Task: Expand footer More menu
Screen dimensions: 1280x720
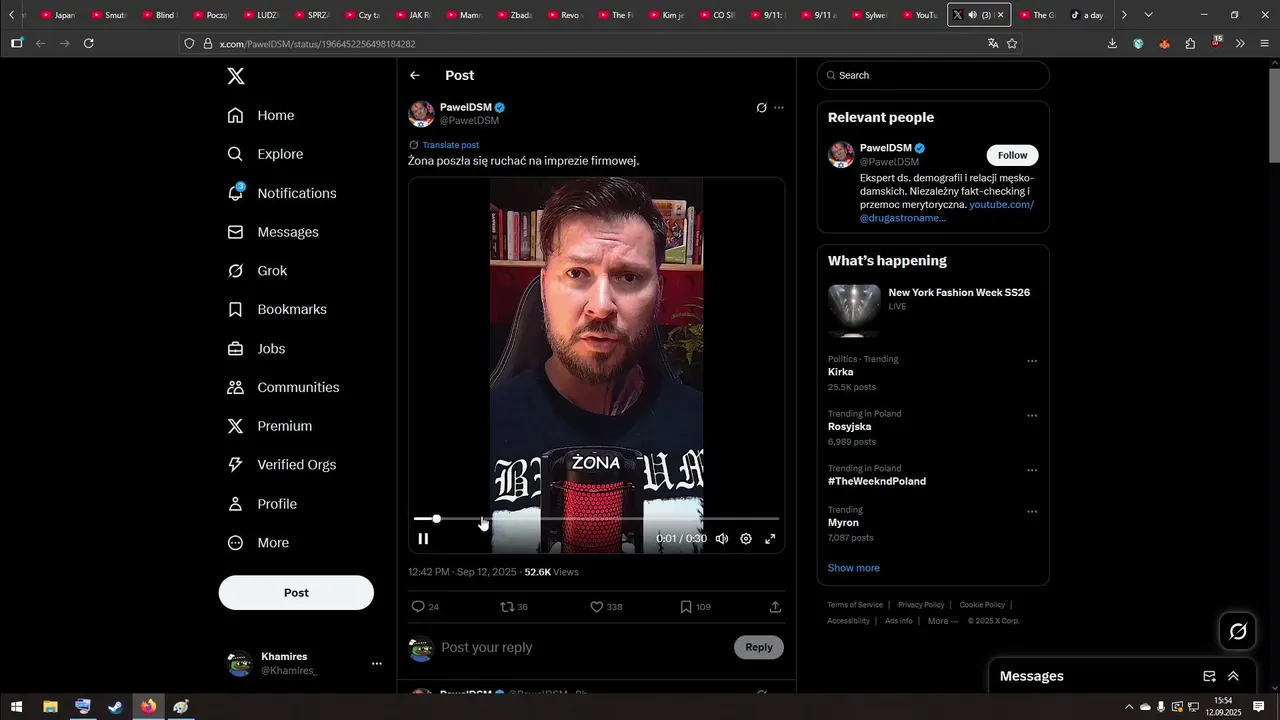Action: coord(942,621)
